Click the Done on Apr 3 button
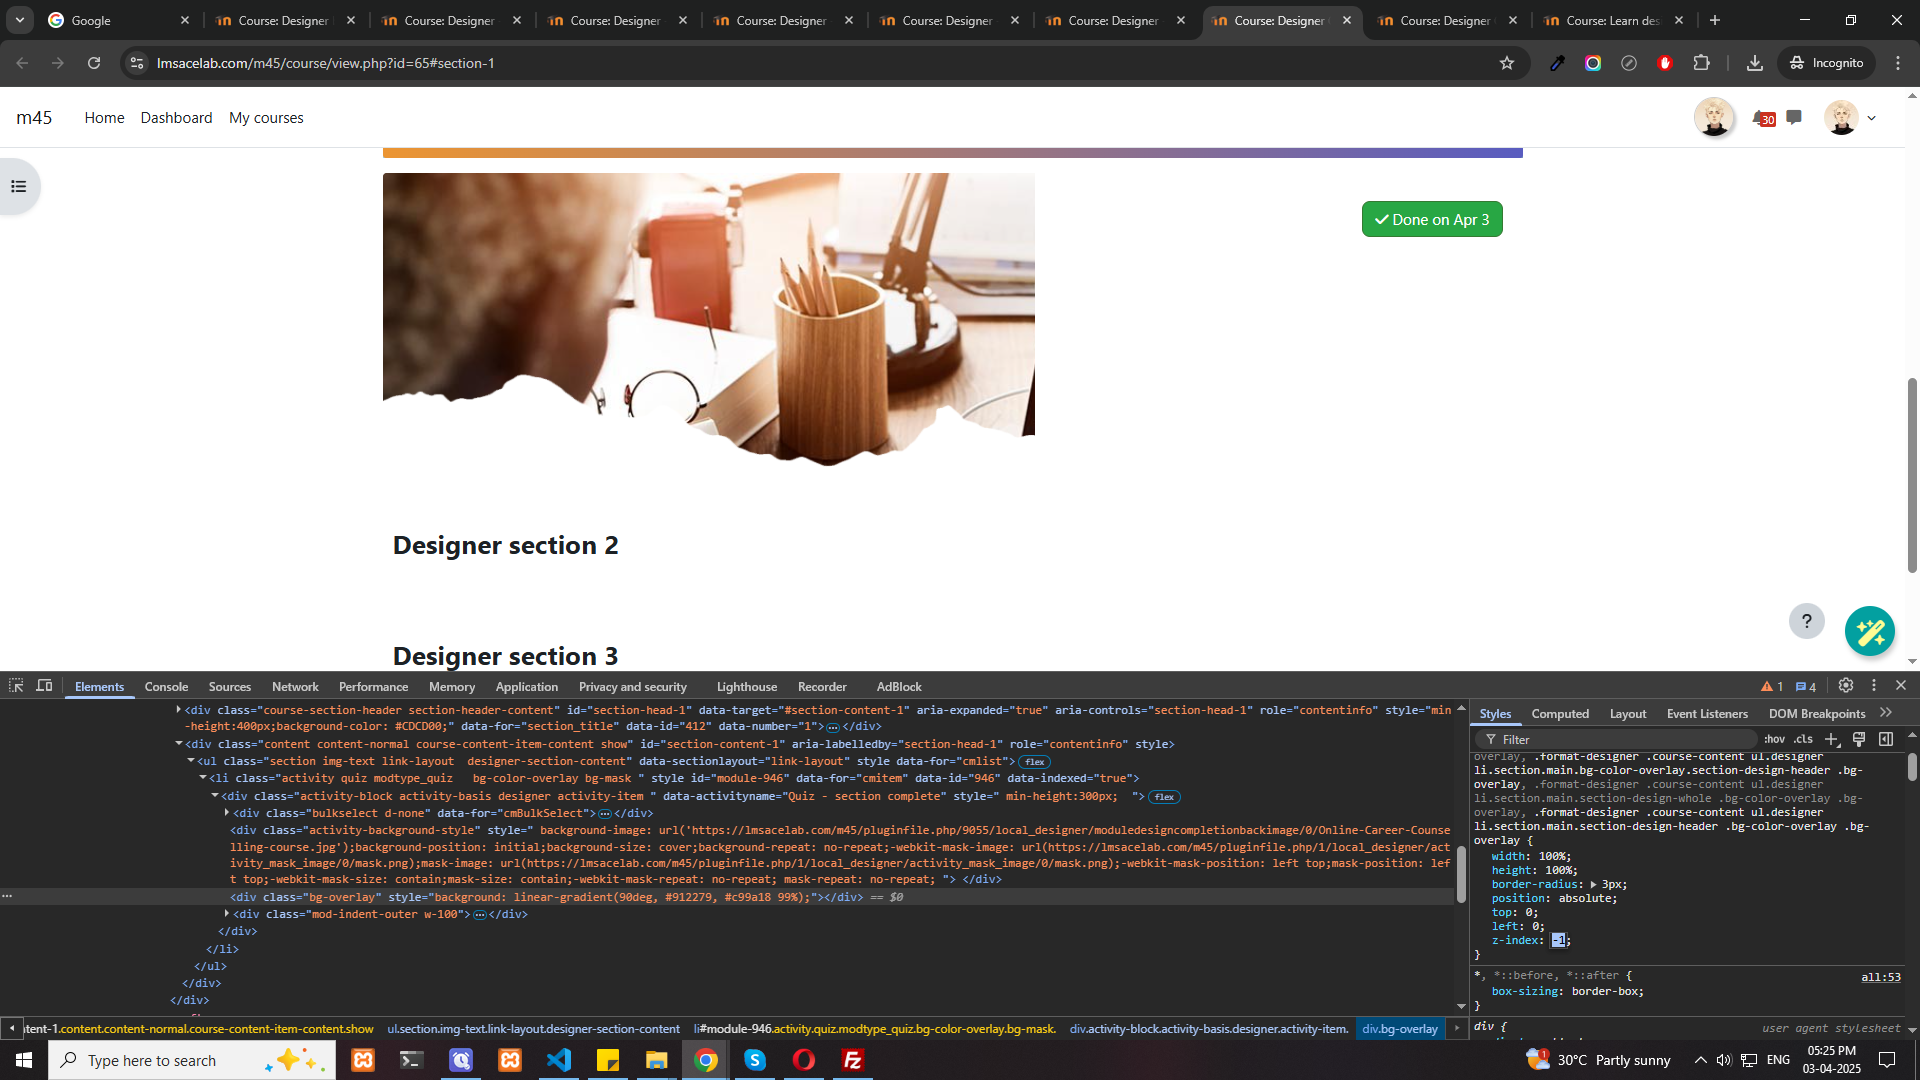This screenshot has height=1080, width=1920. (1431, 220)
